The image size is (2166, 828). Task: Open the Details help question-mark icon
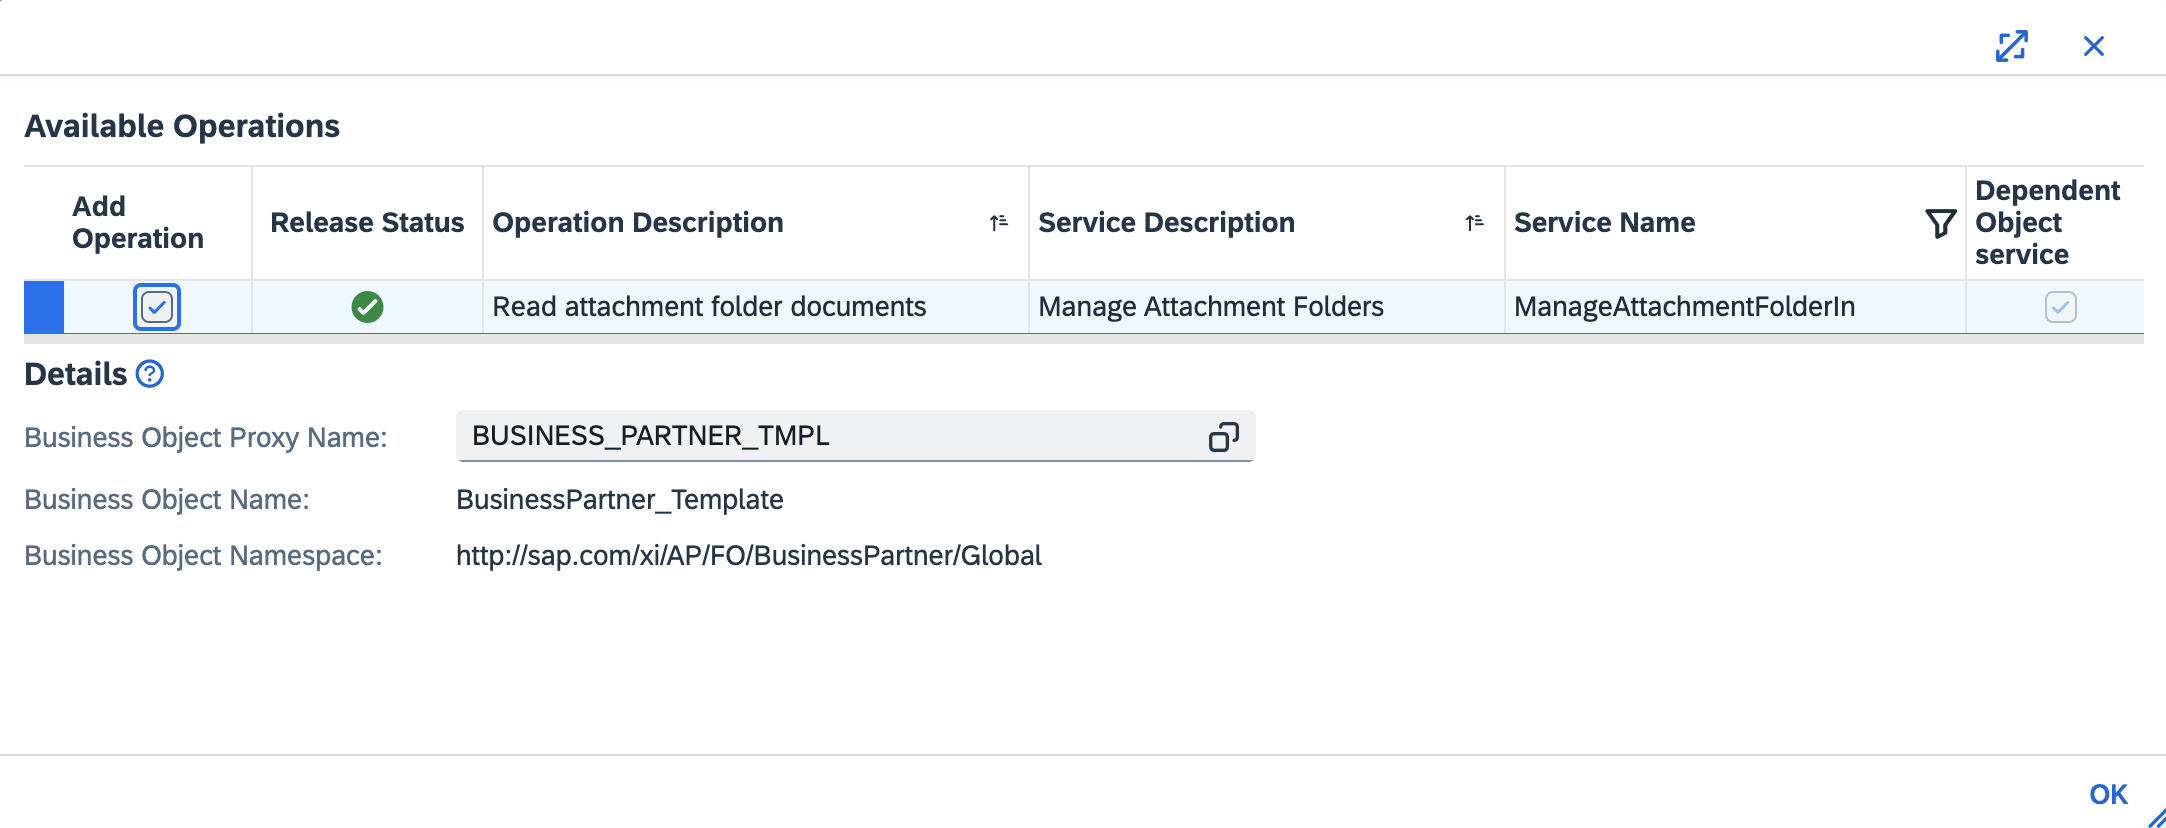tap(150, 374)
